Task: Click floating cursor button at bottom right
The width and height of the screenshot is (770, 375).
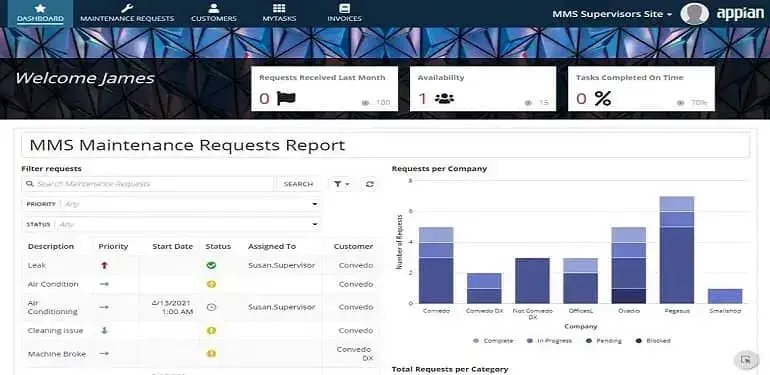Action: pos(746,360)
